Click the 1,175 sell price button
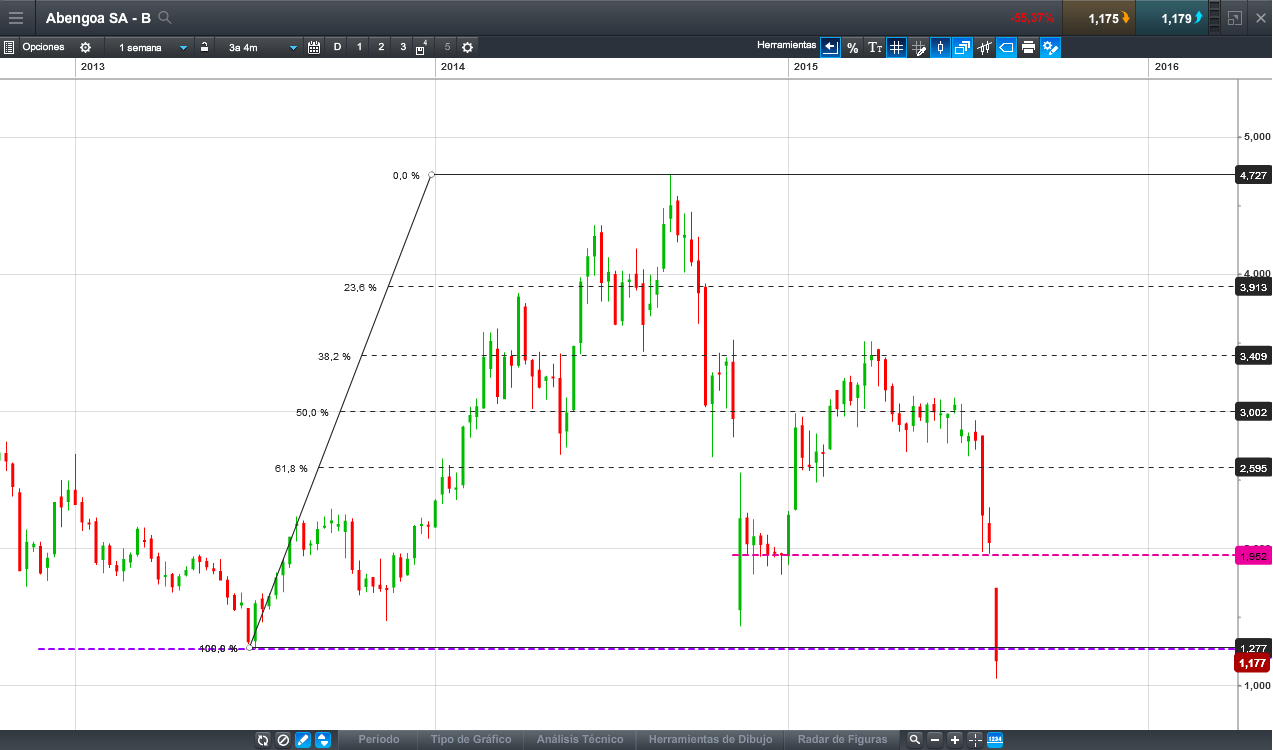 pyautogui.click(x=1099, y=18)
